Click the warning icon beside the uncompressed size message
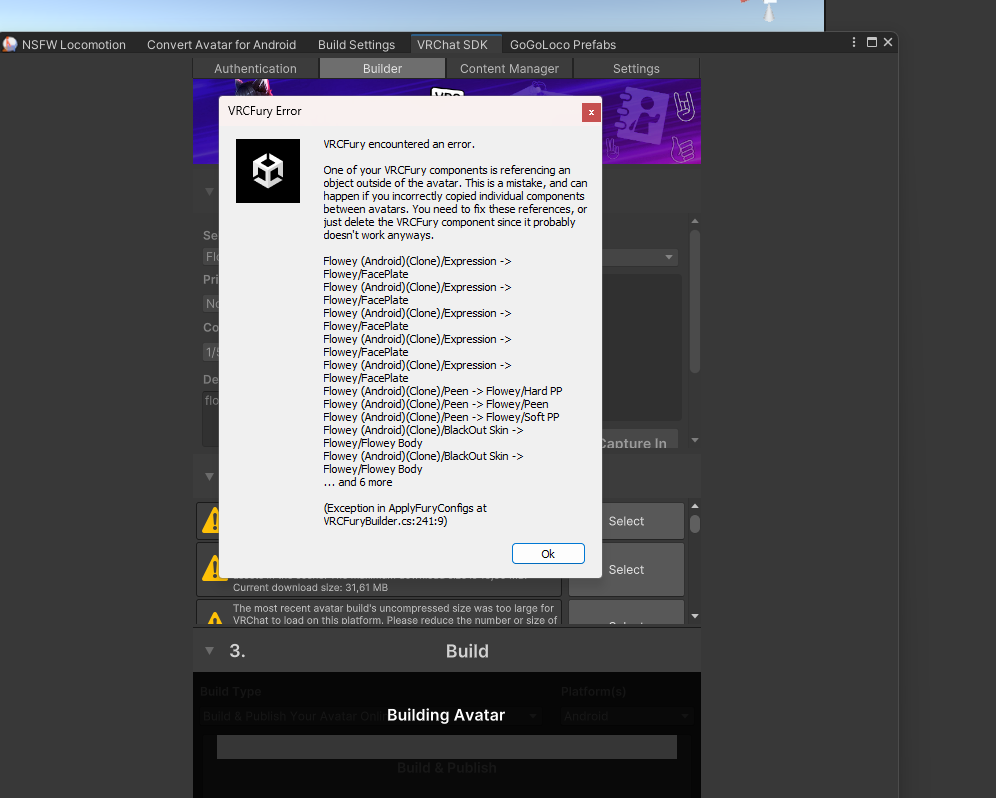This screenshot has height=798, width=996. pyautogui.click(x=215, y=618)
